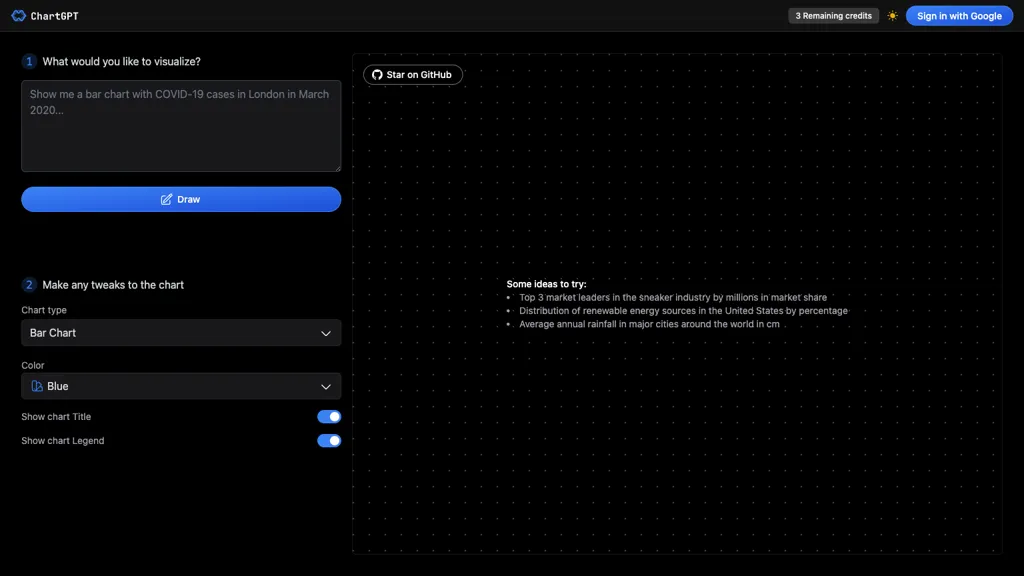Screen dimensions: 1024x576
Task: Click the palette icon beside Blue
Action: (x=37, y=386)
